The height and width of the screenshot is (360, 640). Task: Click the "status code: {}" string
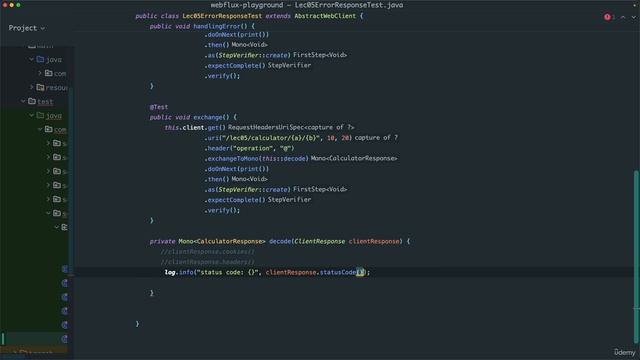[x=228, y=272]
